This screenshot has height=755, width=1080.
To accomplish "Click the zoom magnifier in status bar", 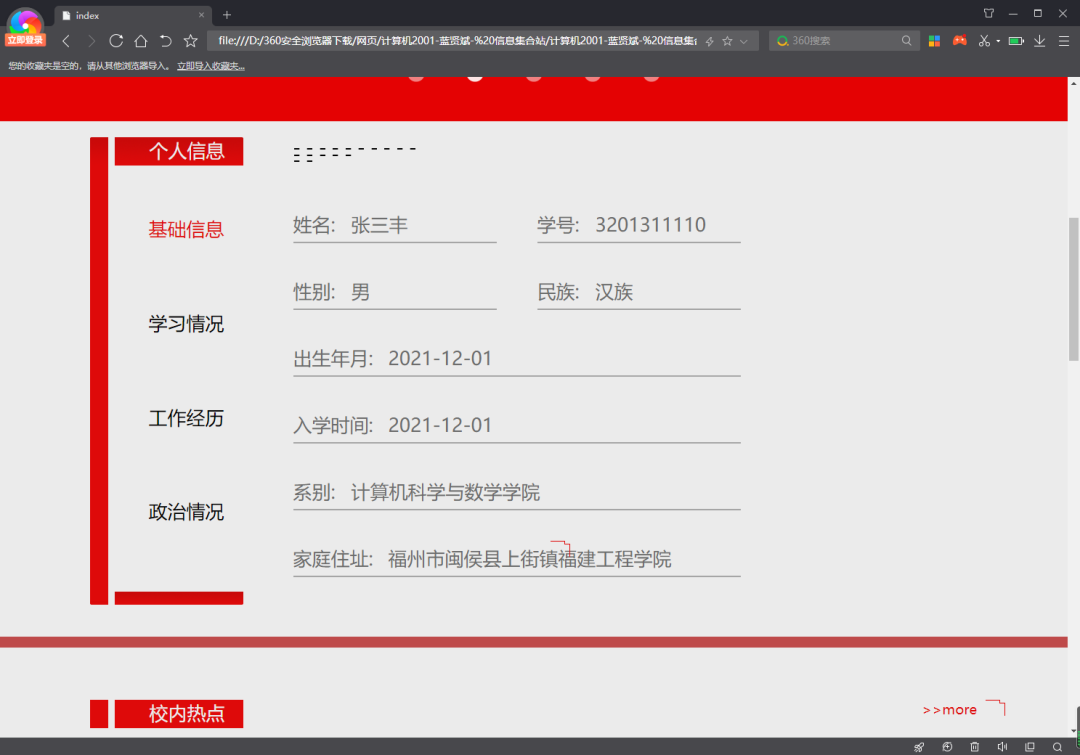I will (1057, 747).
